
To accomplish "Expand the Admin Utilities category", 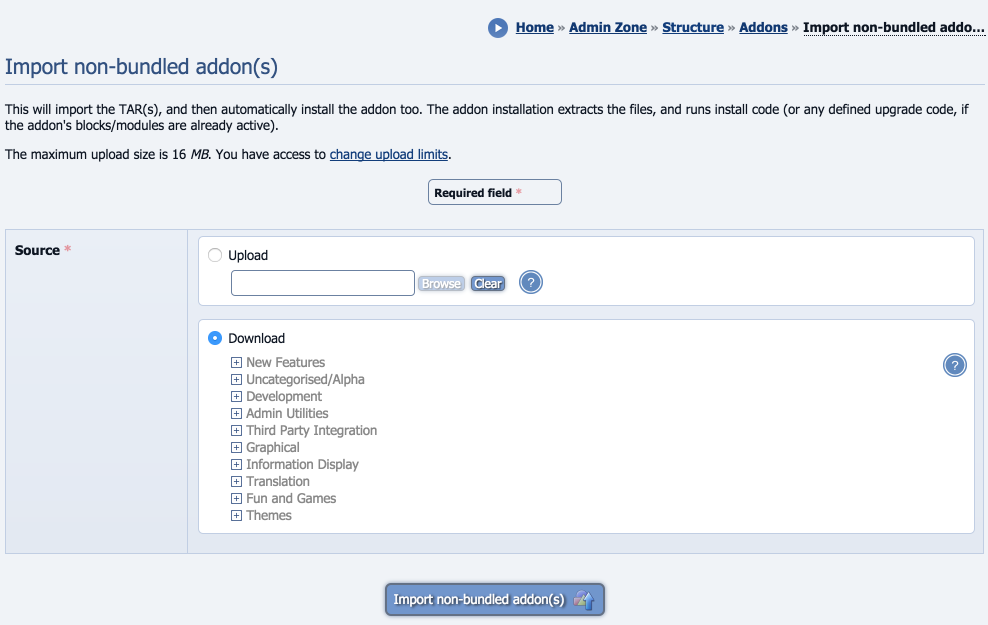I will pos(287,413).
